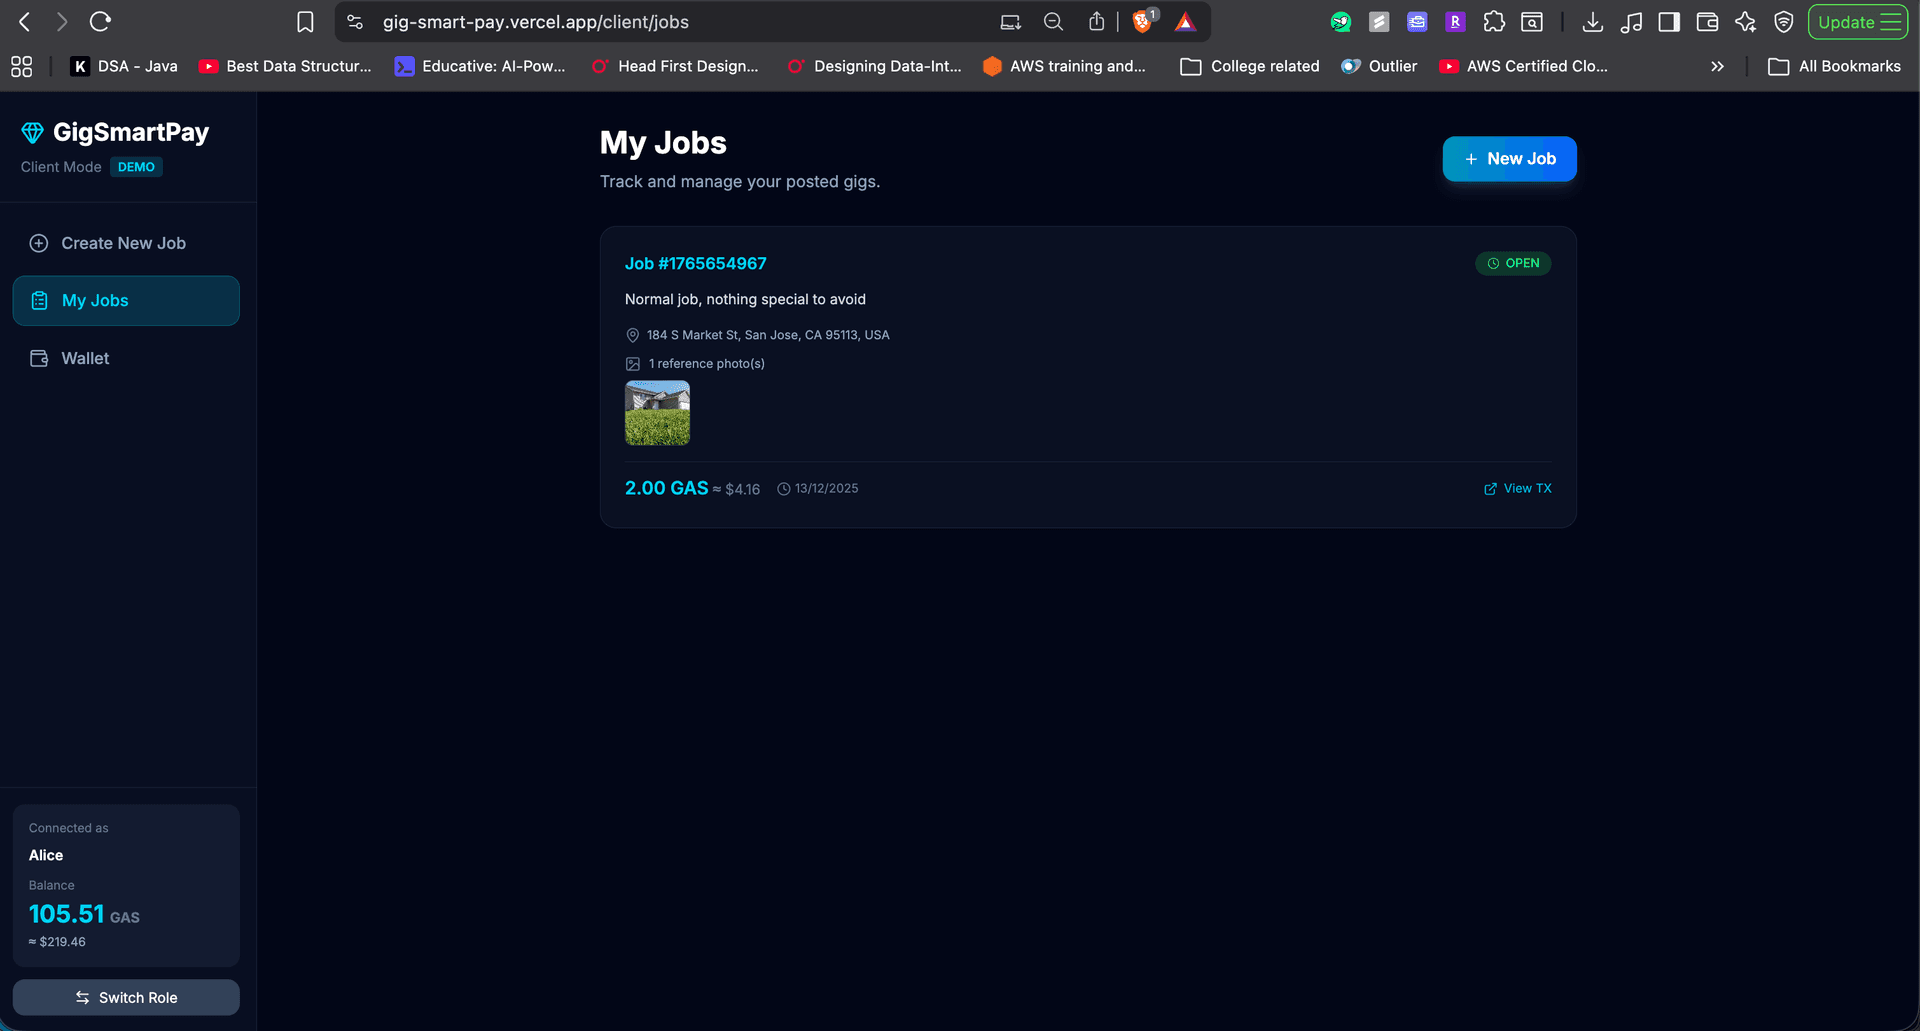Click the lawn reference photo thumbnail
Screen dimensions: 1920x1031
pyautogui.click(x=657, y=413)
